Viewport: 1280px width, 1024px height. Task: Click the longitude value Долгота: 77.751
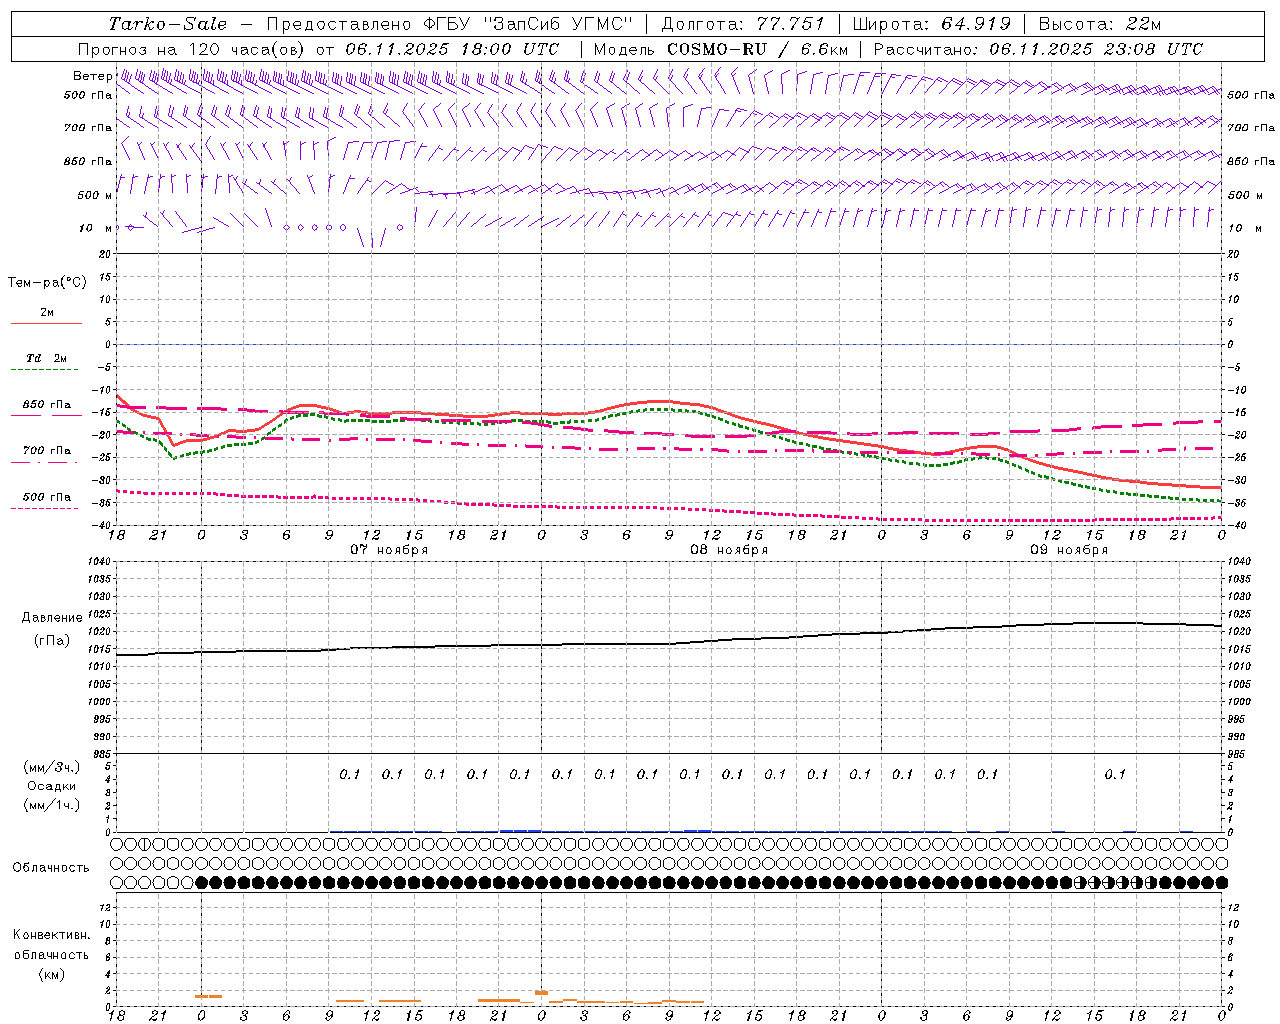743,24
